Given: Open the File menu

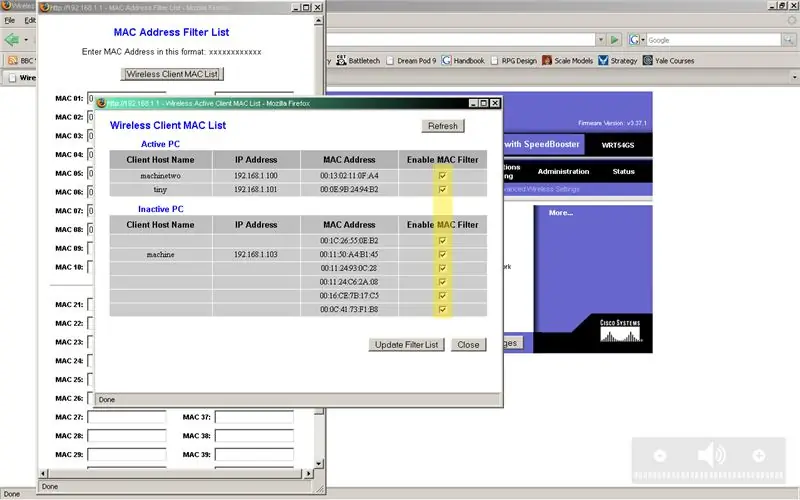Looking at the screenshot, I should click(10, 20).
